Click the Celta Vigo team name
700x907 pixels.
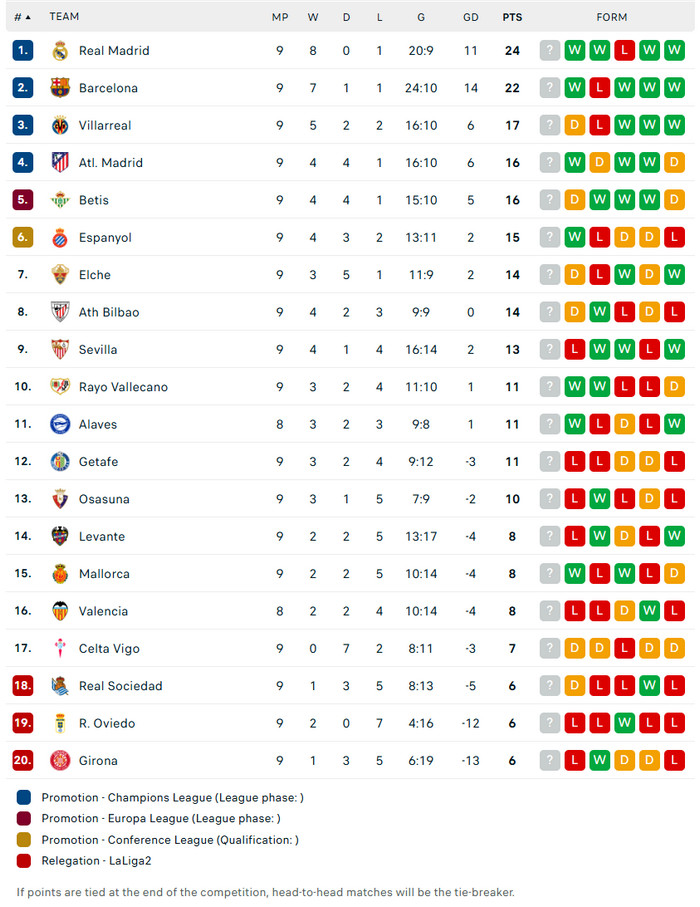point(109,649)
